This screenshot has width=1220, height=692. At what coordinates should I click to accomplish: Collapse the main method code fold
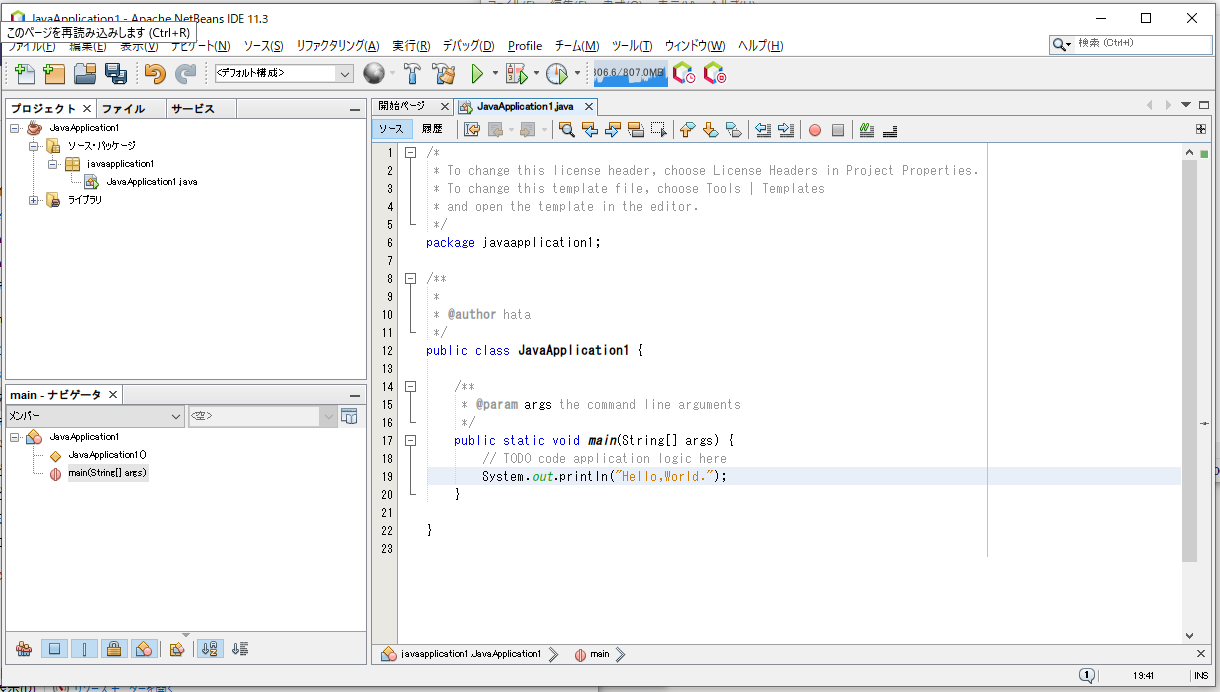click(410, 440)
